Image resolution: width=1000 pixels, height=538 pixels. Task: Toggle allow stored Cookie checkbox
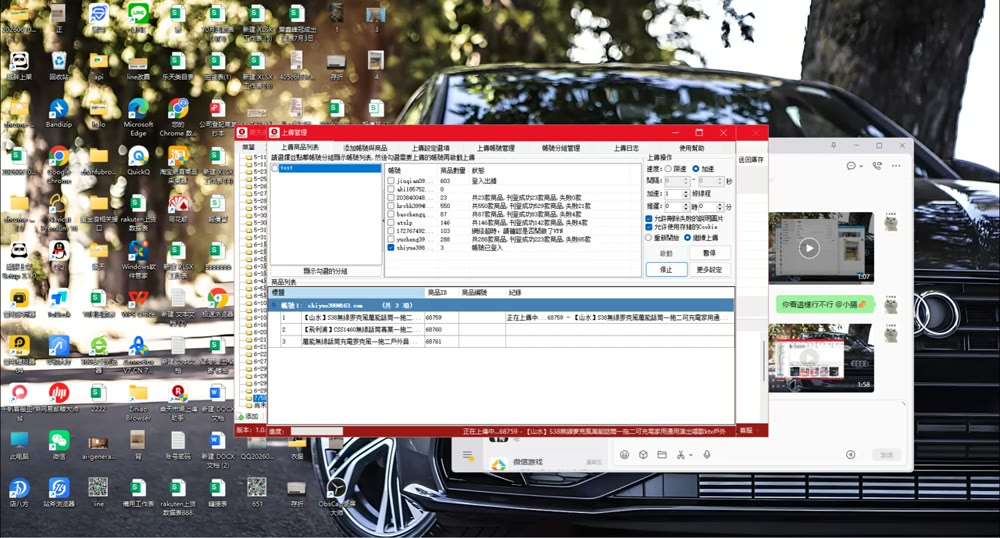(649, 227)
